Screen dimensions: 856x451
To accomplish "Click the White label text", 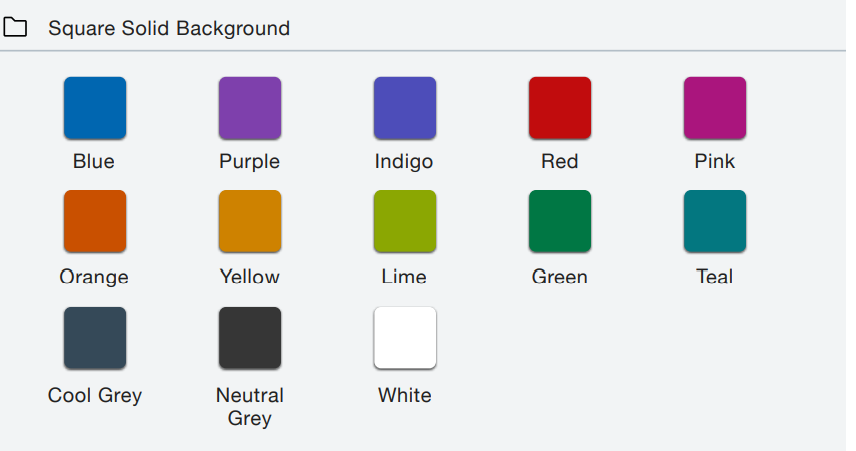I will (405, 395).
